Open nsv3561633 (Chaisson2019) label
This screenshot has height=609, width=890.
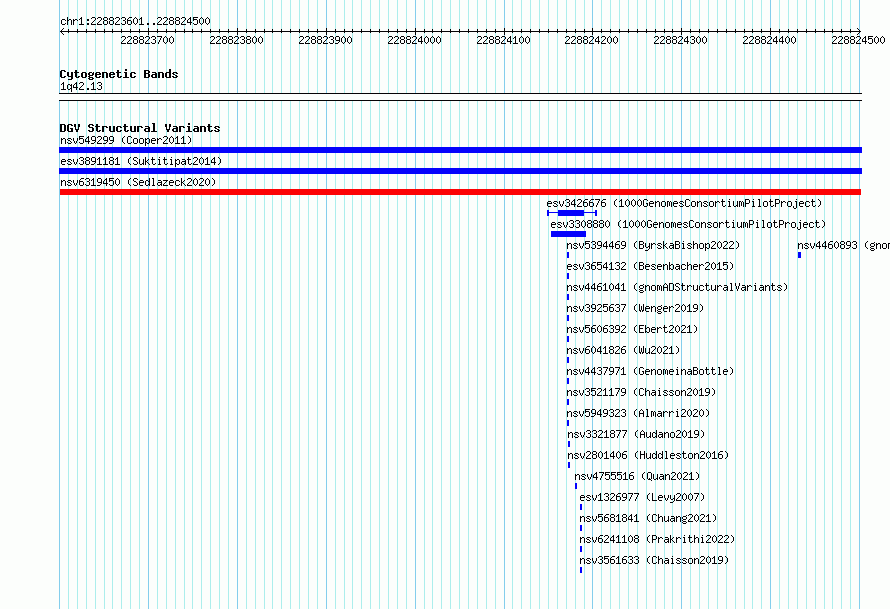[654, 560]
